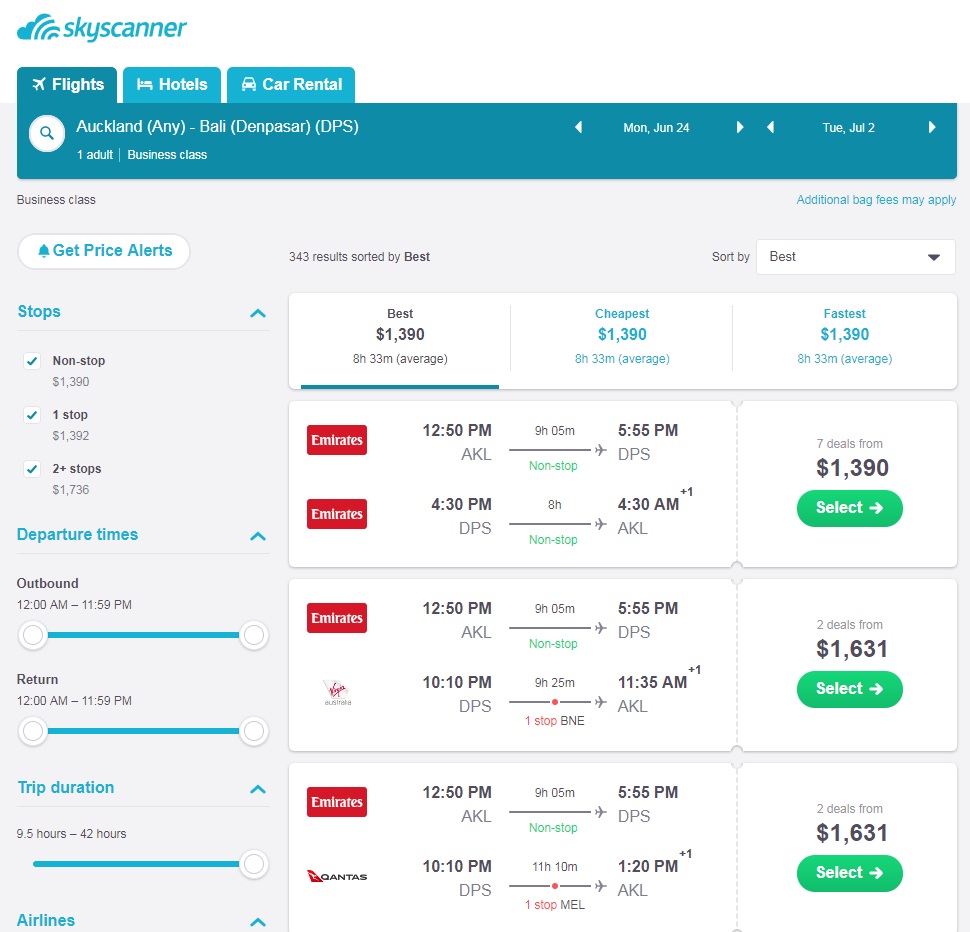This screenshot has height=932, width=970.
Task: Switch to the Flights tab
Action: [x=67, y=85]
